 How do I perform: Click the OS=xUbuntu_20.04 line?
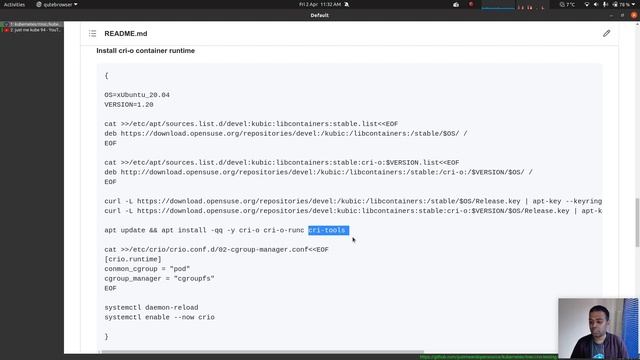[x=137, y=95]
